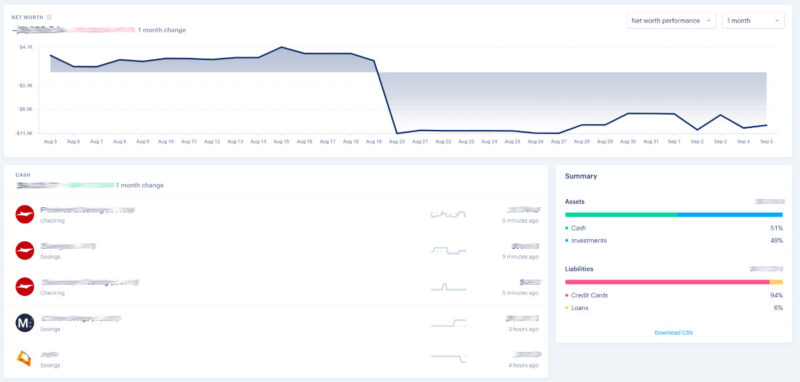Click the Summary panel title
The width and height of the screenshot is (800, 382).
[581, 176]
